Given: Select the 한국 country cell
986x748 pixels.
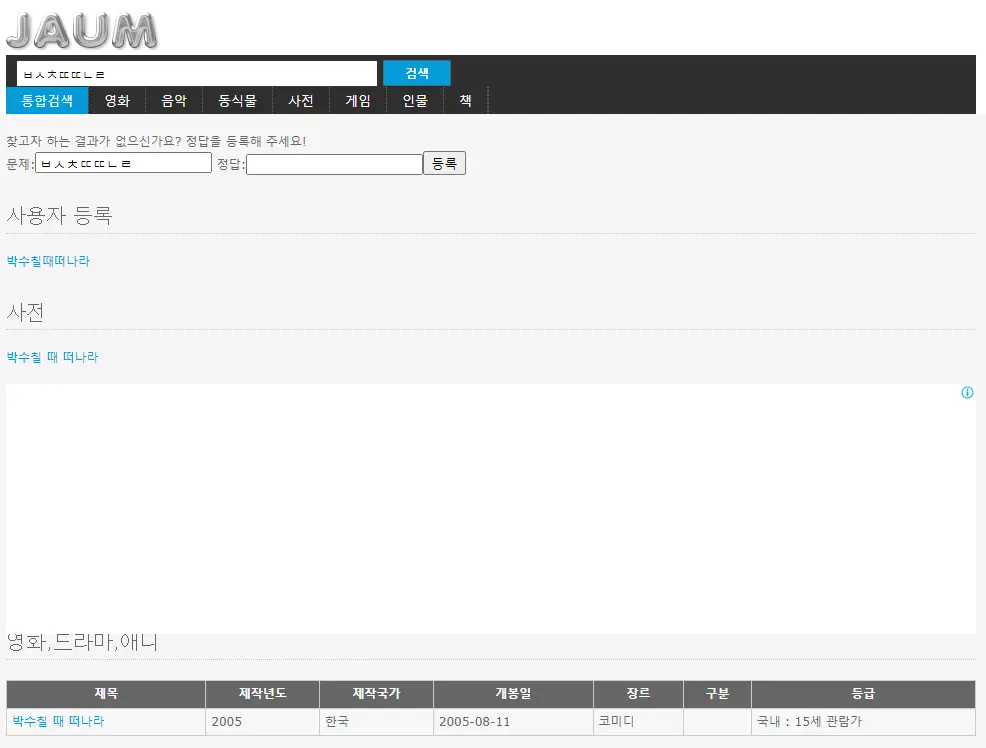Looking at the screenshot, I should pos(376,722).
